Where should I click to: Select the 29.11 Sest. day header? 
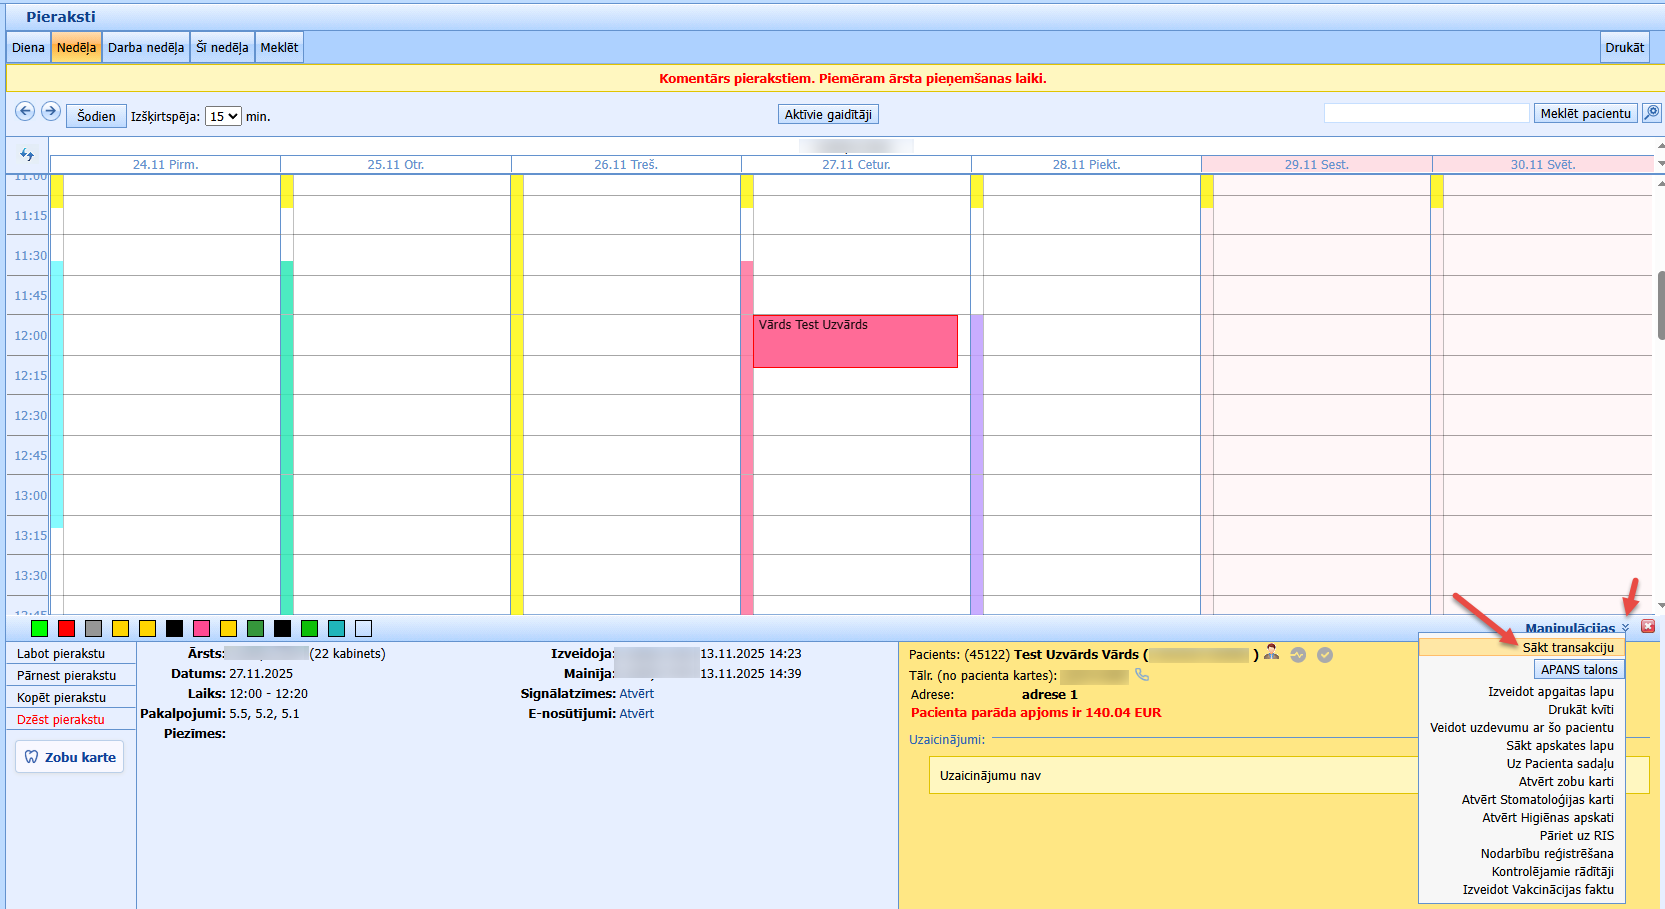(x=1317, y=164)
